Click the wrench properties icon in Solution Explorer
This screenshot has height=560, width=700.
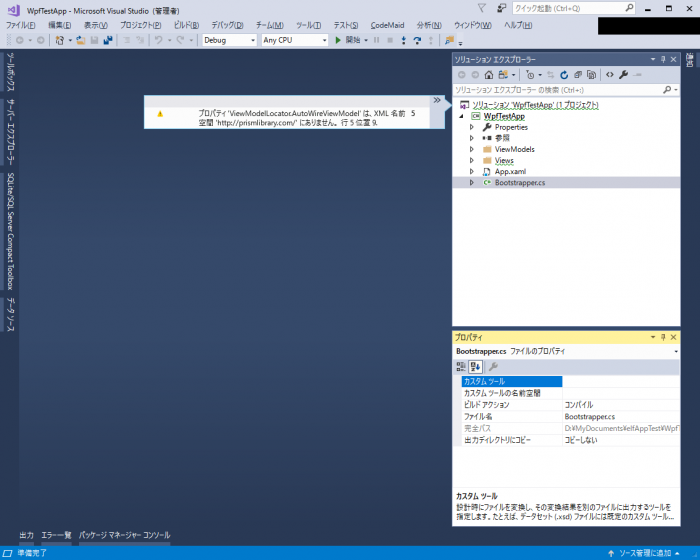click(x=623, y=75)
